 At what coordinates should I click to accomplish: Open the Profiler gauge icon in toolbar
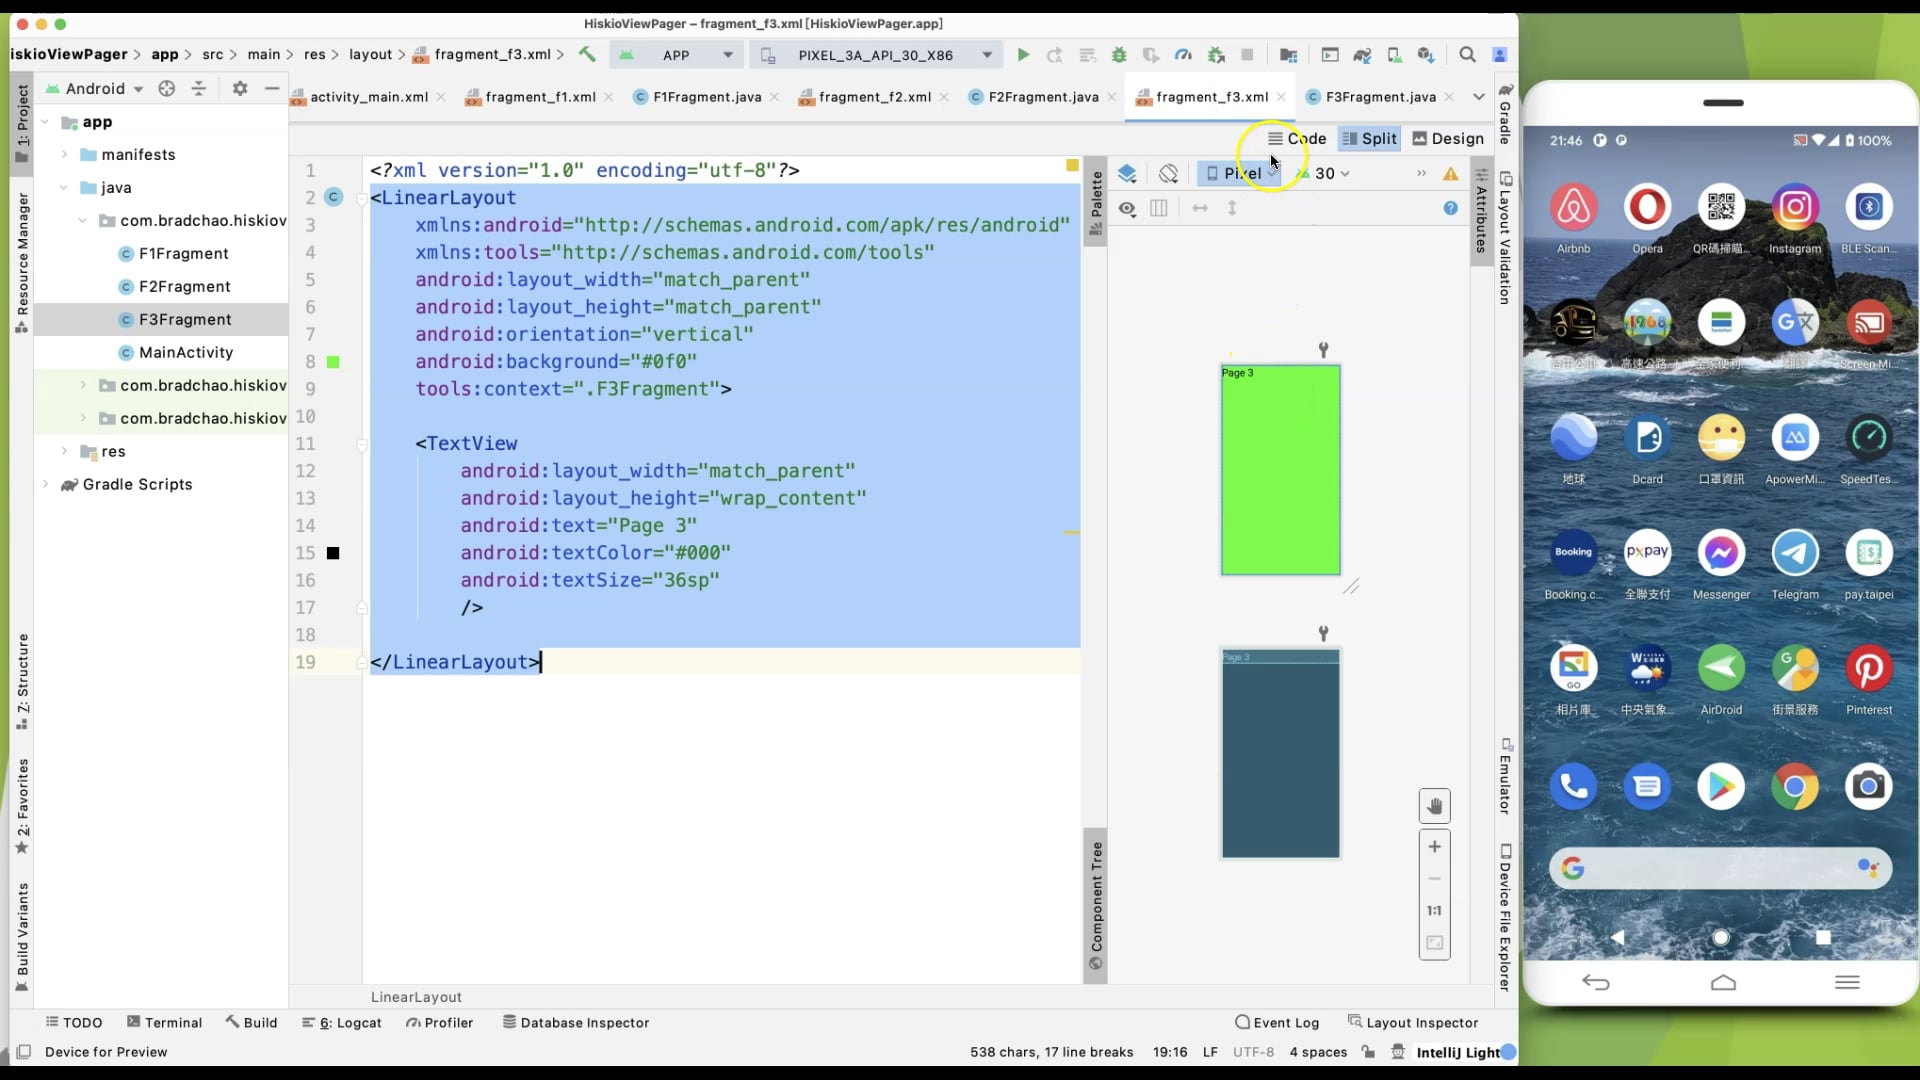tap(1183, 55)
